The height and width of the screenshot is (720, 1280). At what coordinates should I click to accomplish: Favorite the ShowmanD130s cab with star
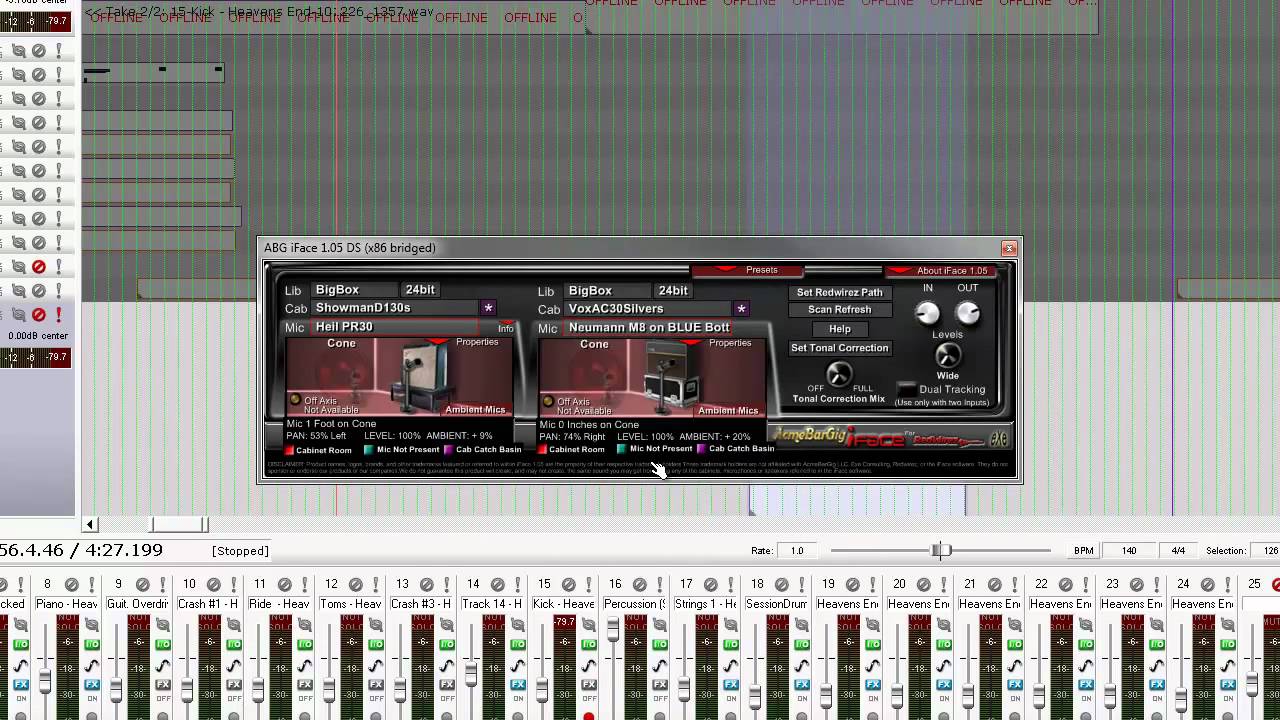click(x=488, y=308)
